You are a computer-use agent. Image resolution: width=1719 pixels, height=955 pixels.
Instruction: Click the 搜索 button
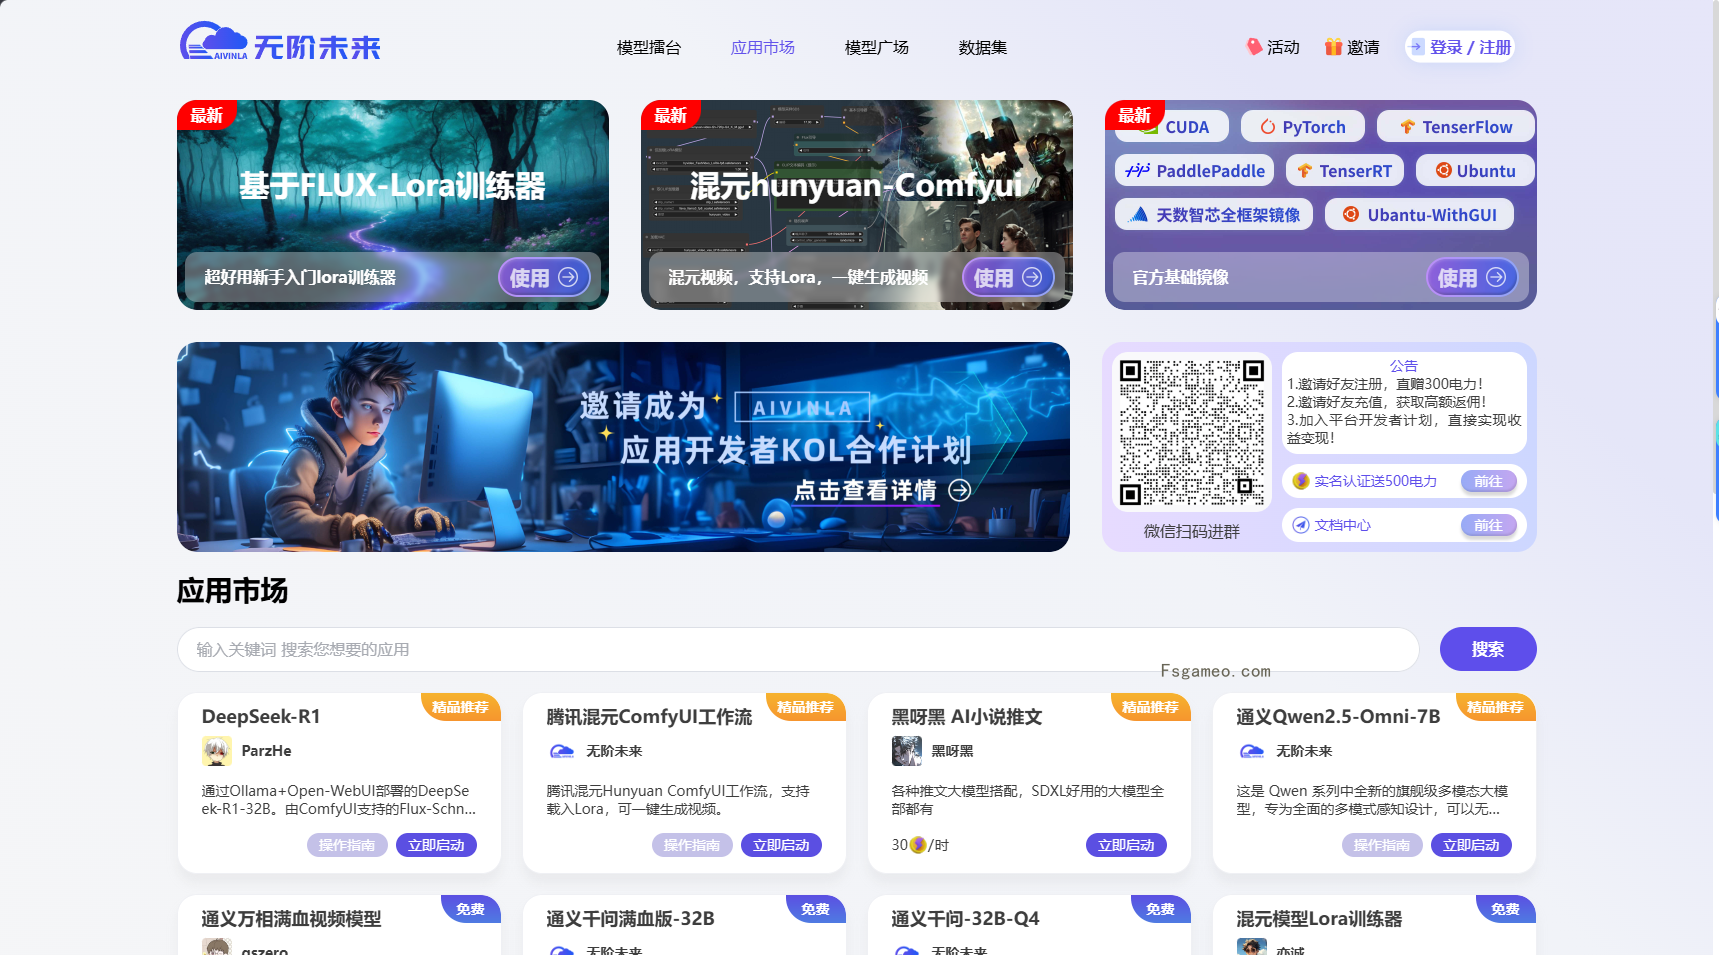point(1488,649)
